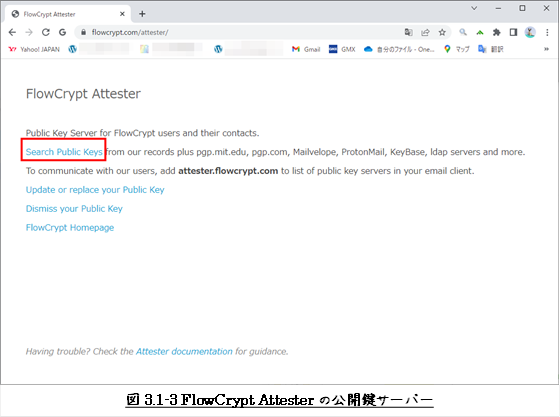The image size is (560, 417).
Task: Open a new tab with plus button
Action: (x=142, y=14)
